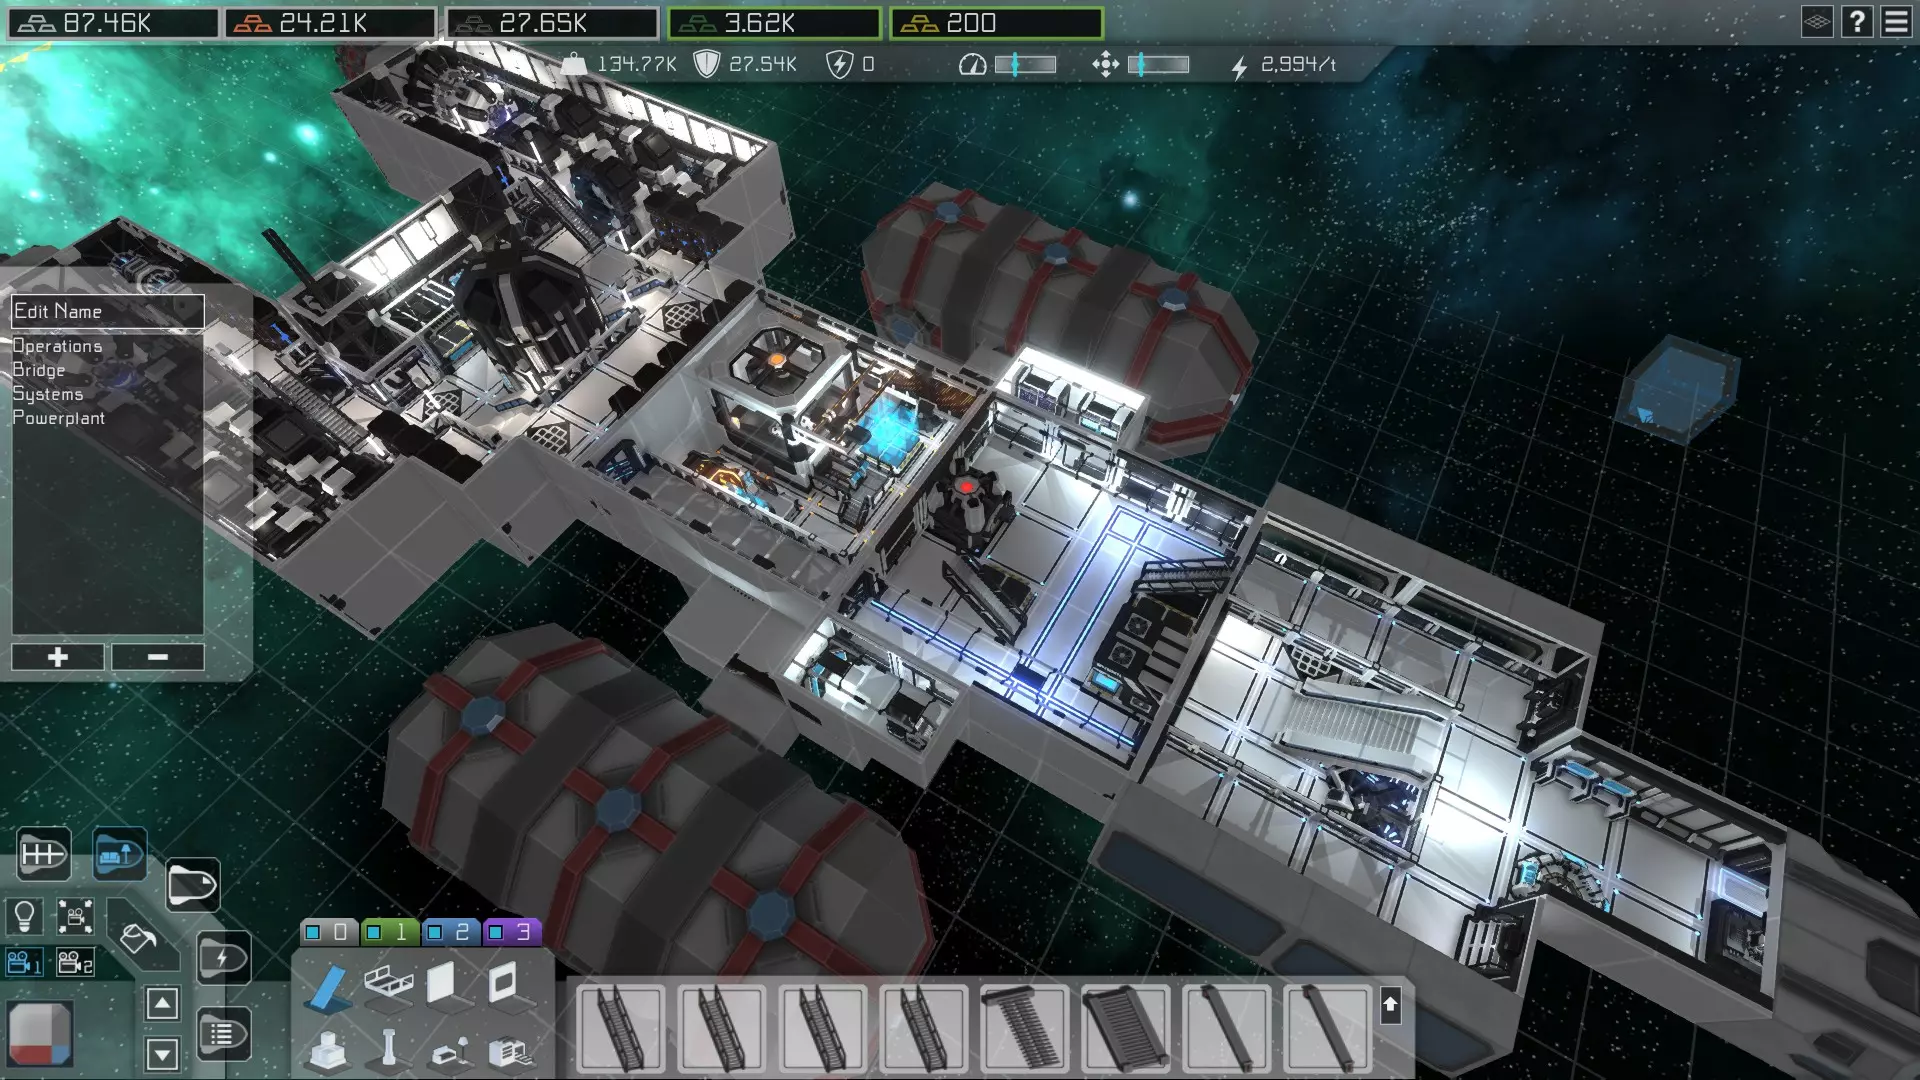Viewport: 1920px width, 1080px height.
Task: Open the hamburger main menu
Action: [1896, 22]
